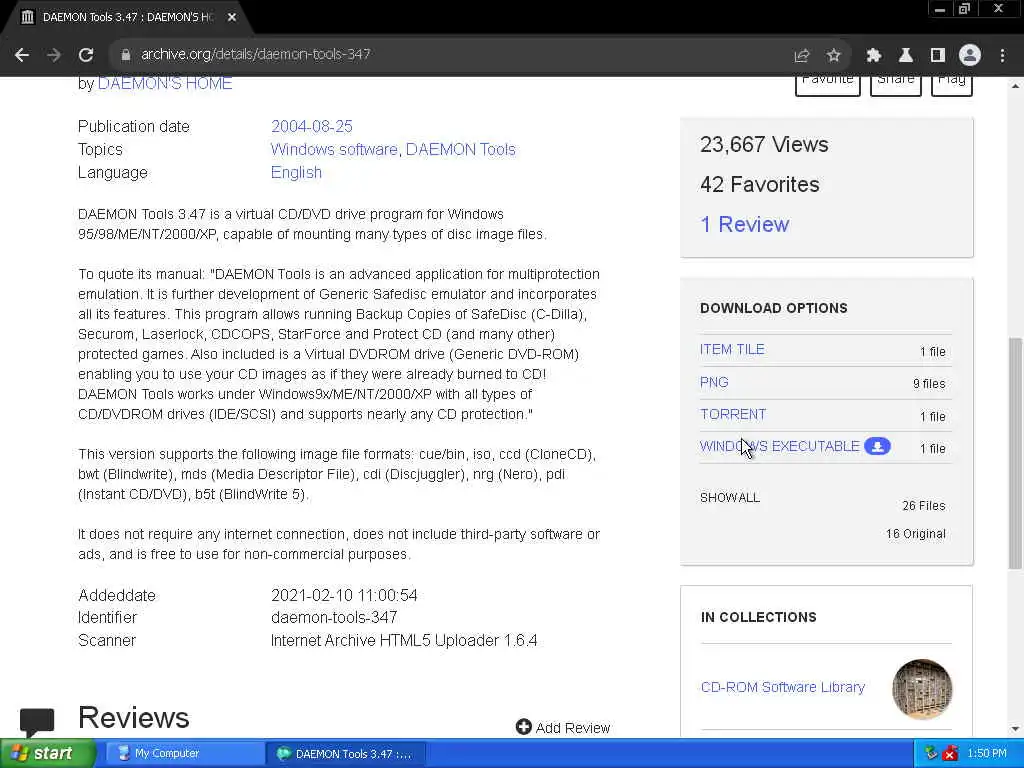Screen dimensions: 1024x768
Task: Click the 1:50 PM system clock
Action: click(x=987, y=754)
